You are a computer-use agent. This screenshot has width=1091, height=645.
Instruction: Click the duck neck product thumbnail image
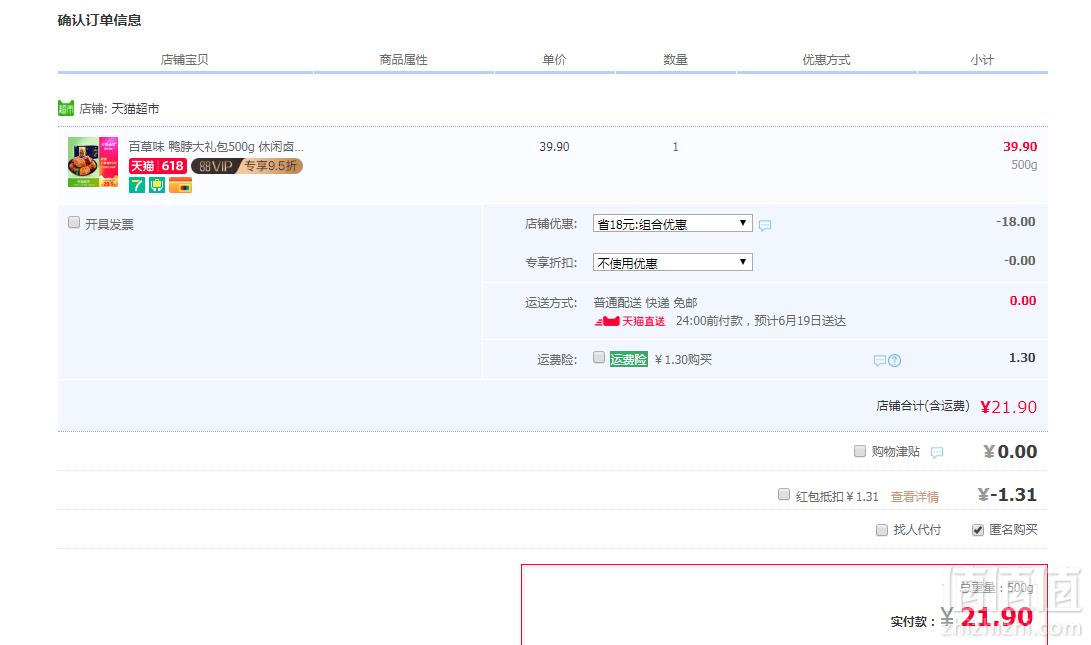pyautogui.click(x=93, y=162)
